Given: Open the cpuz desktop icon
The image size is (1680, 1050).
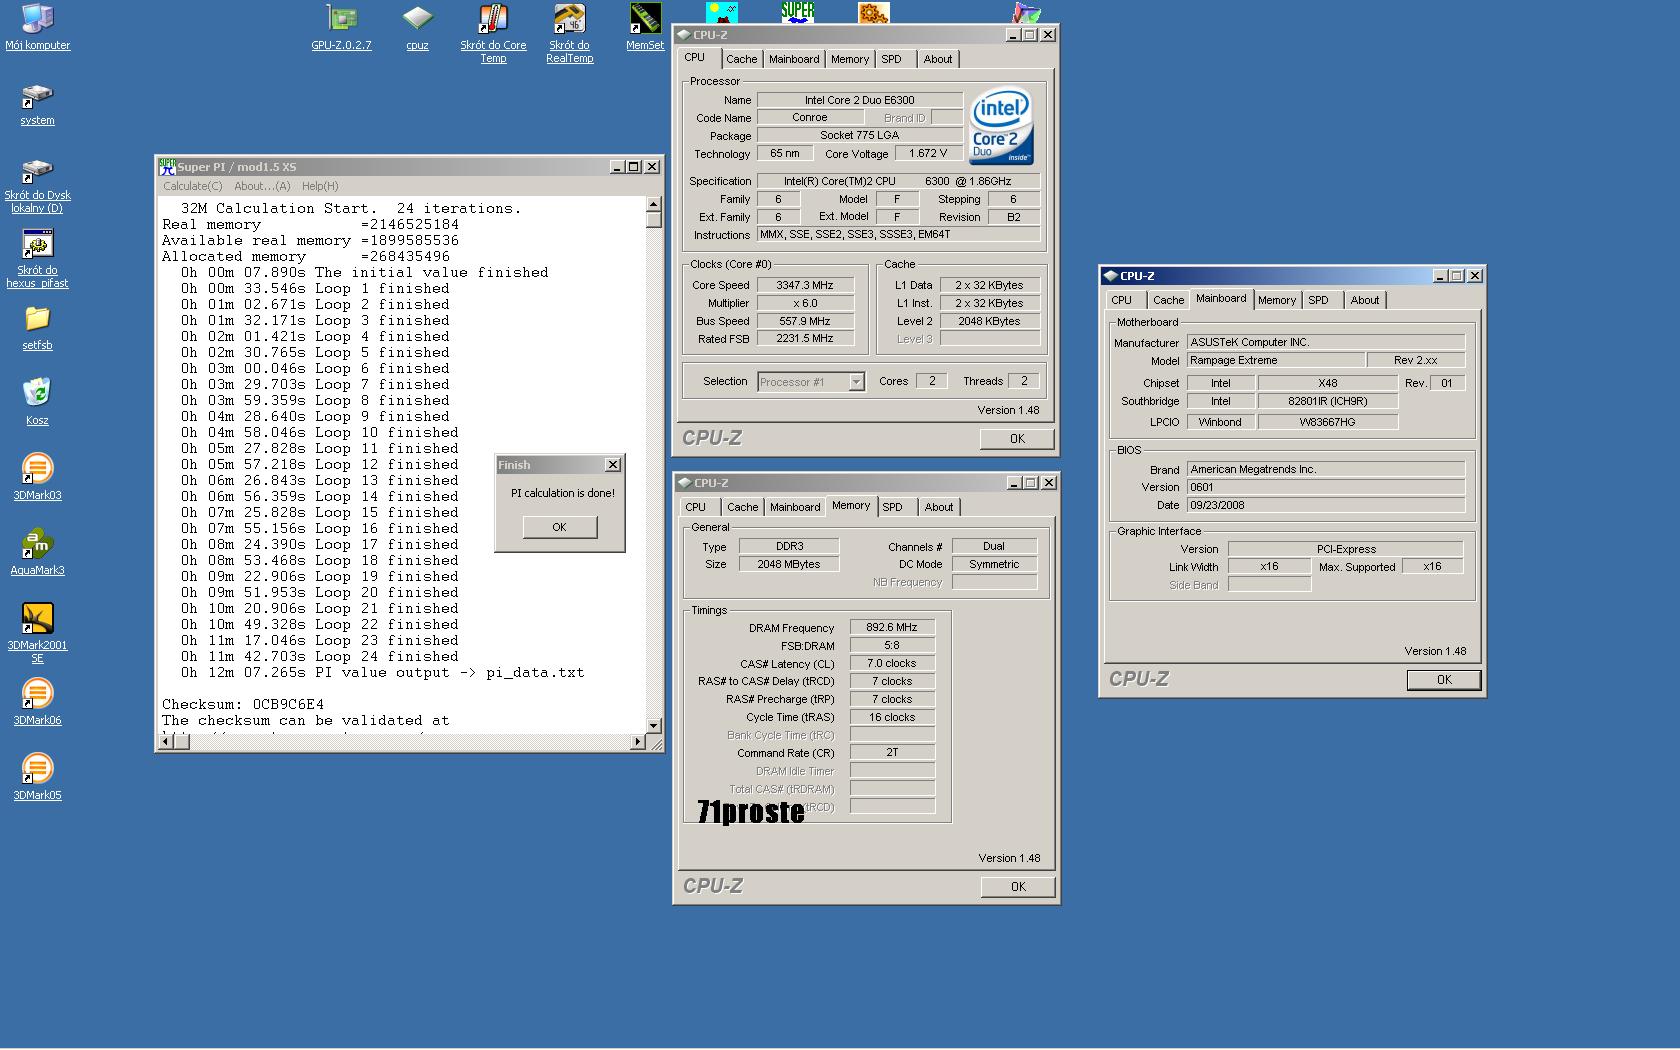Looking at the screenshot, I should coord(417,27).
